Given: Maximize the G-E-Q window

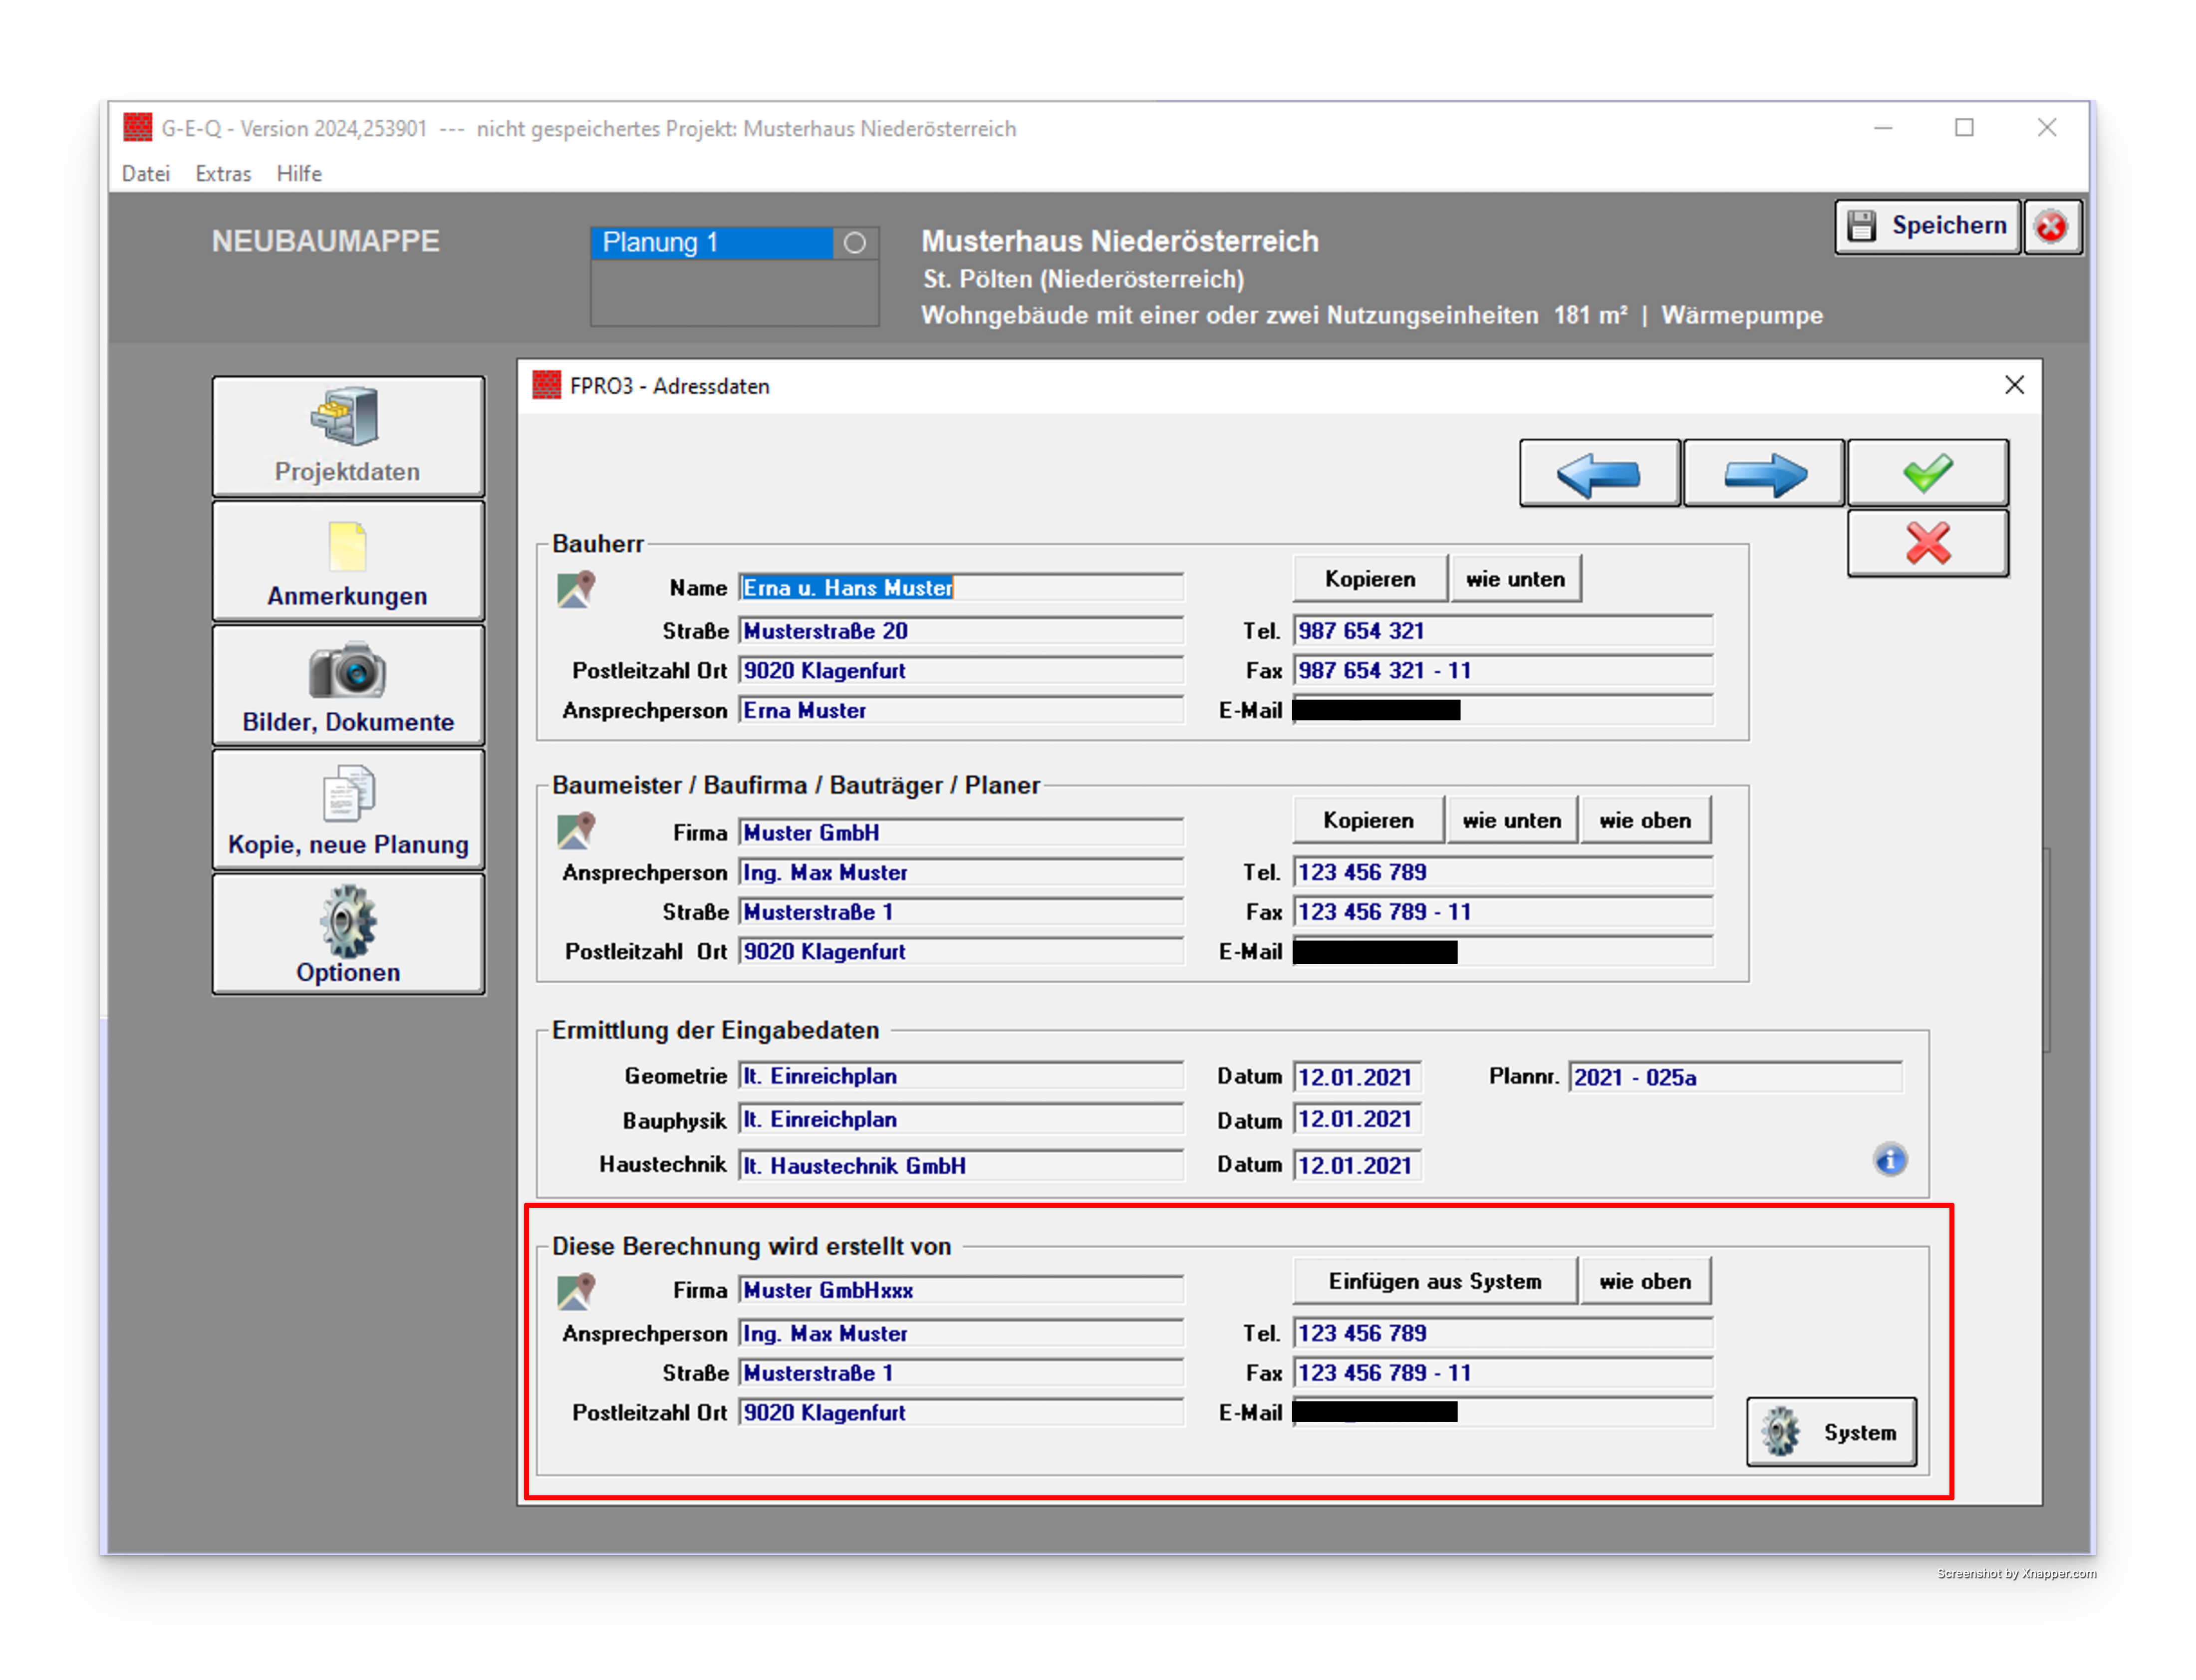Looking at the screenshot, I should point(1964,128).
